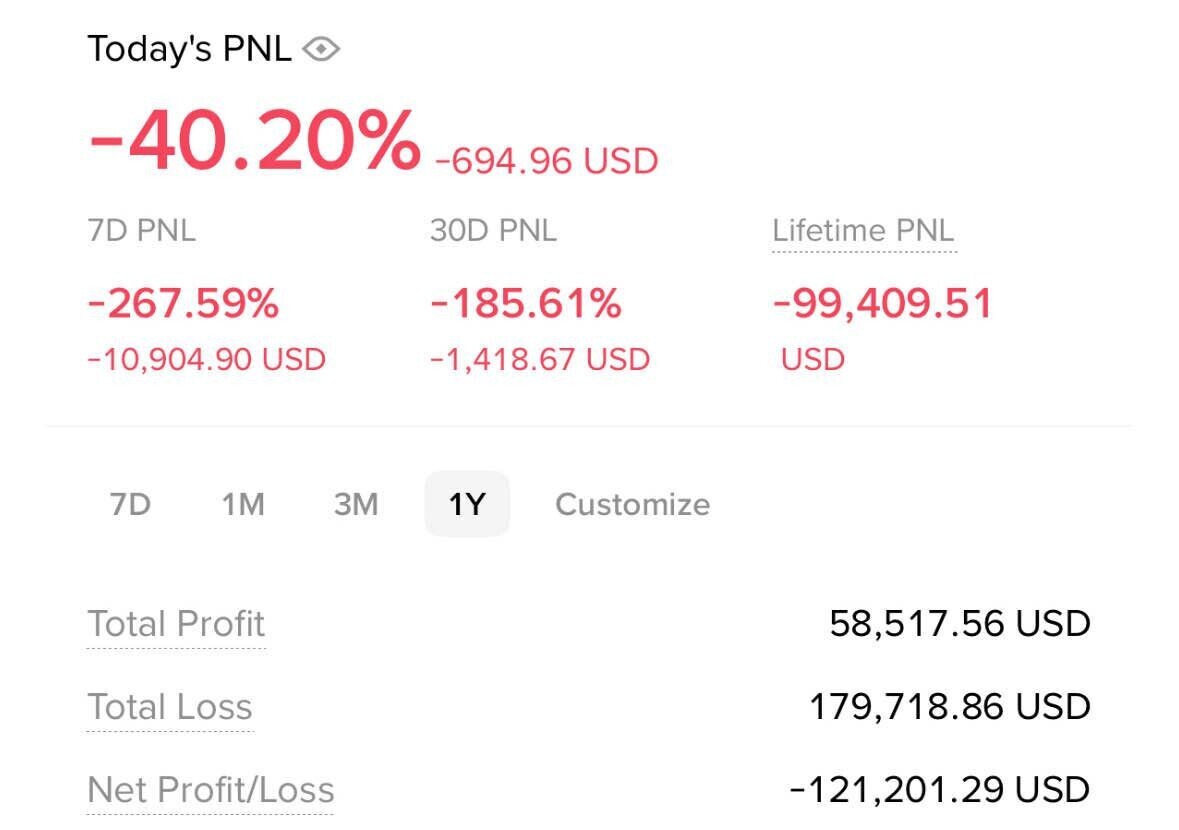
Task: Click the -694.96 USD today's loss amount
Action: [x=546, y=161]
